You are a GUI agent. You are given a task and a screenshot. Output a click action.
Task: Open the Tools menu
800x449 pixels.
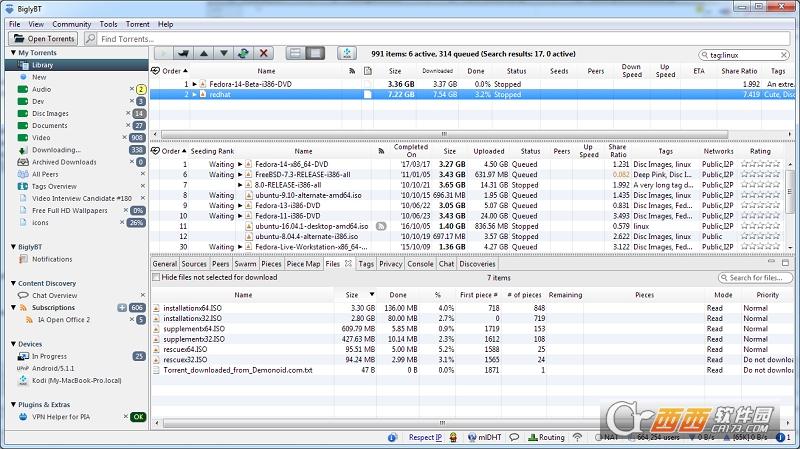(x=108, y=24)
